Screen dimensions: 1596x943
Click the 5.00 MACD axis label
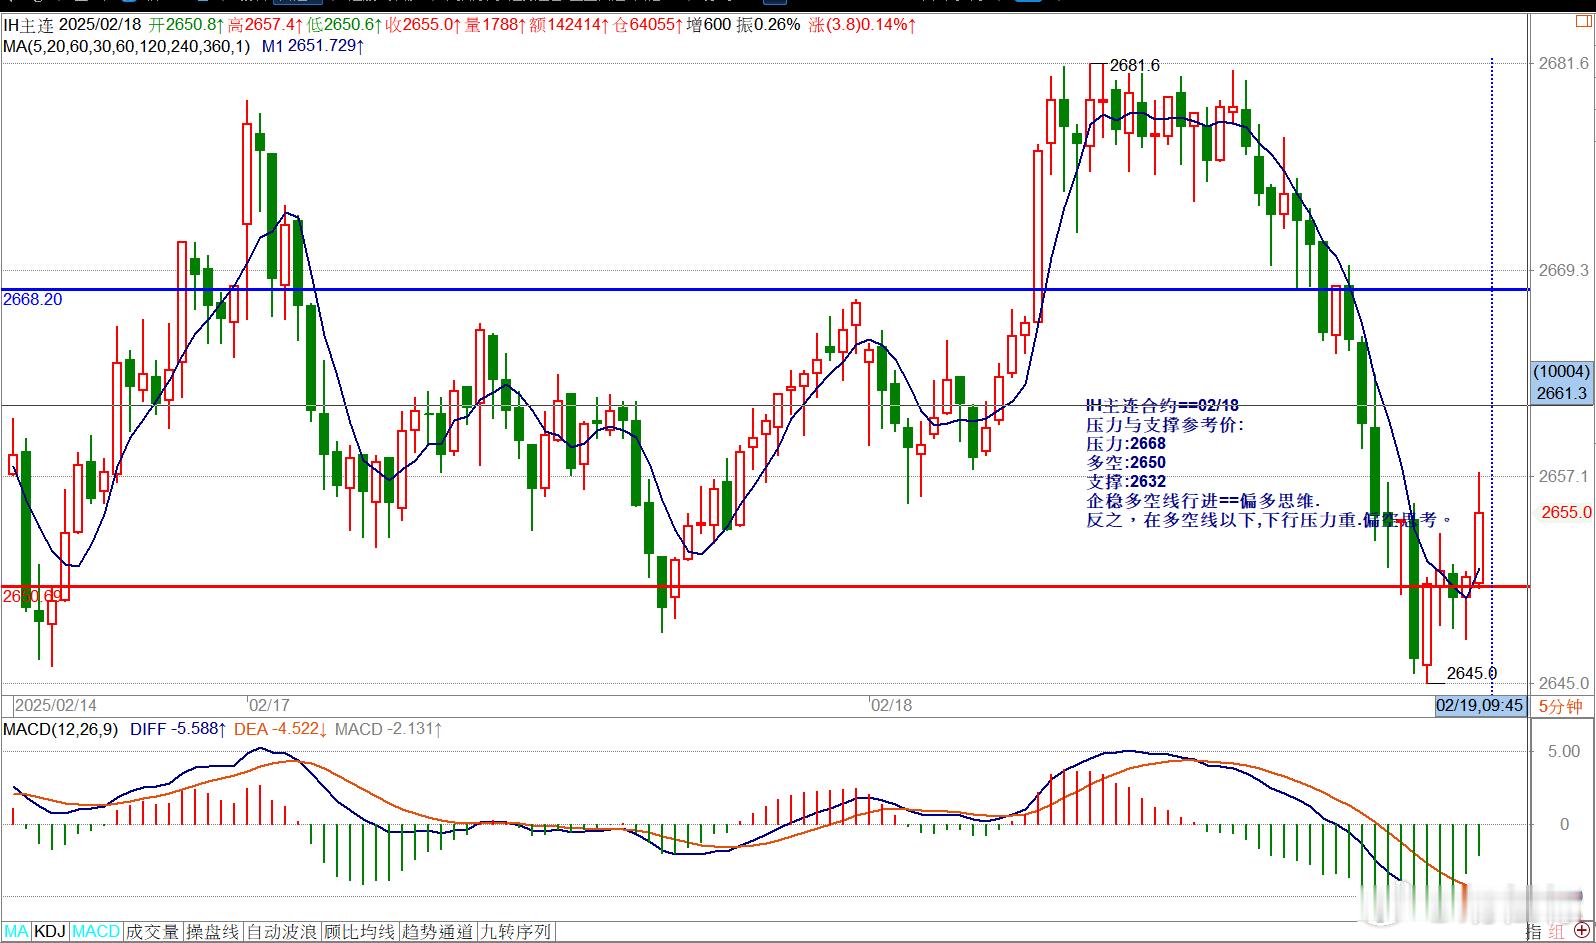click(1564, 751)
